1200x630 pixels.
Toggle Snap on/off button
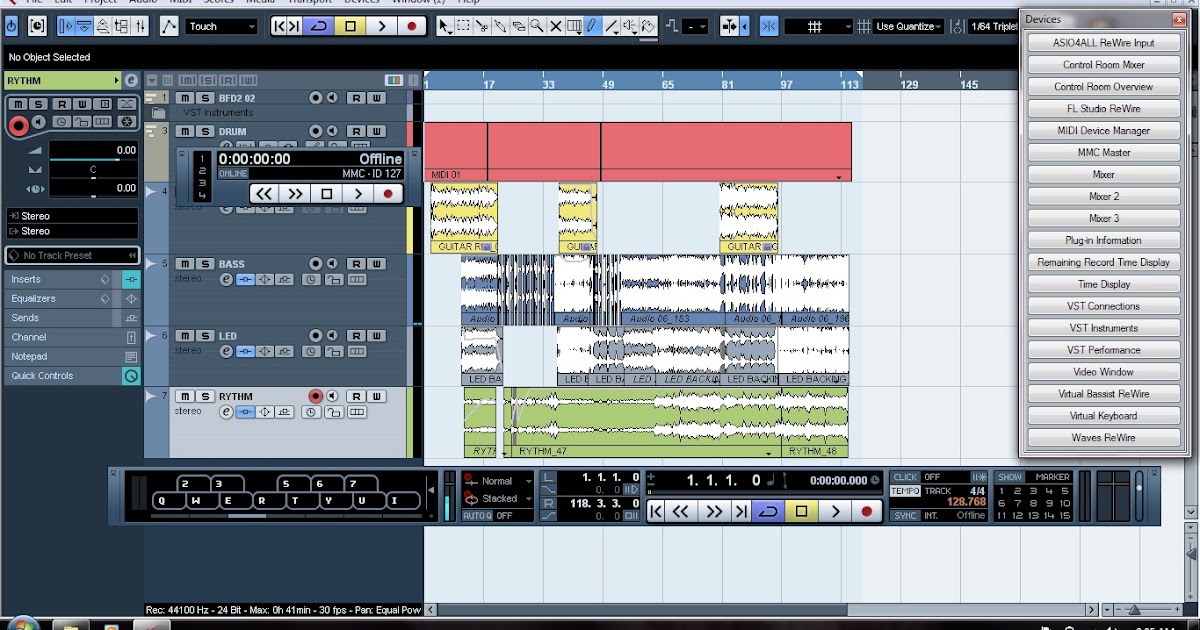tap(770, 27)
